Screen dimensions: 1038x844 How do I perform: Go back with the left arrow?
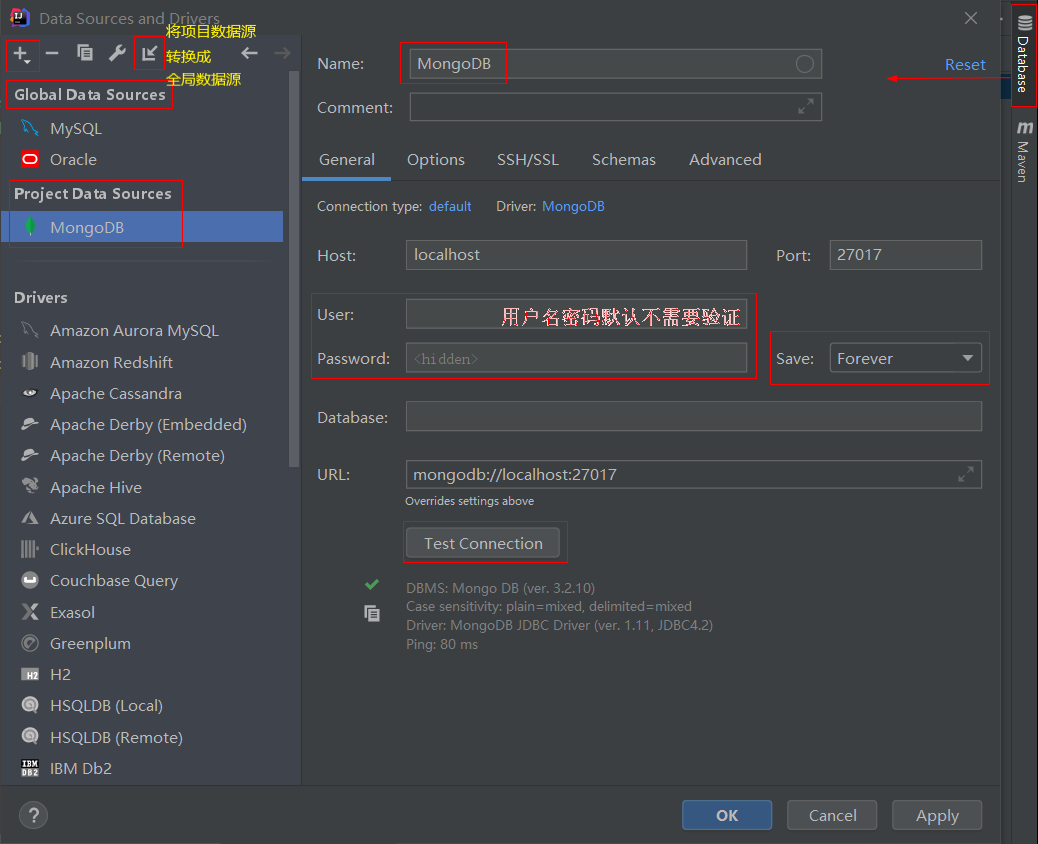pyautogui.click(x=250, y=53)
